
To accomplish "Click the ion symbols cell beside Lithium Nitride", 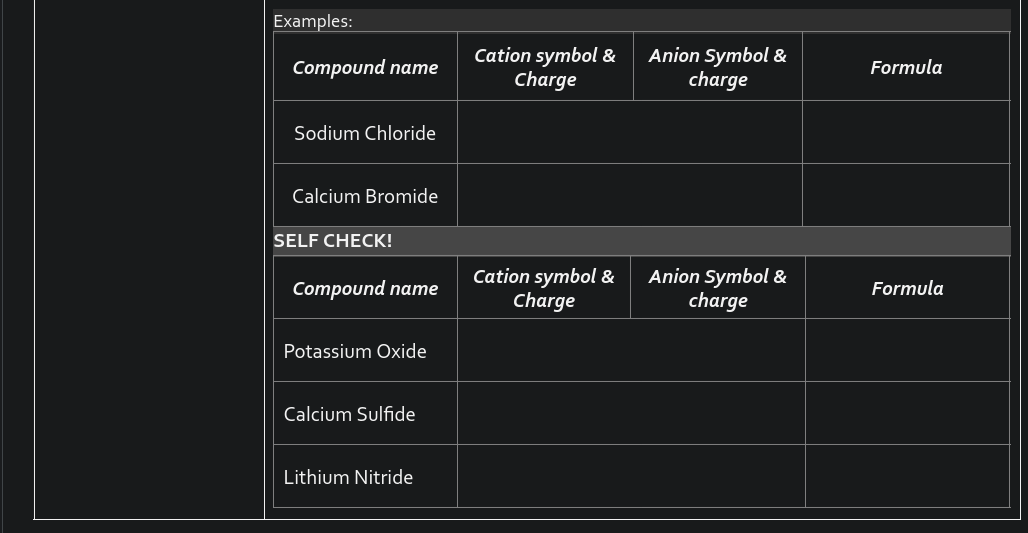I will 631,476.
